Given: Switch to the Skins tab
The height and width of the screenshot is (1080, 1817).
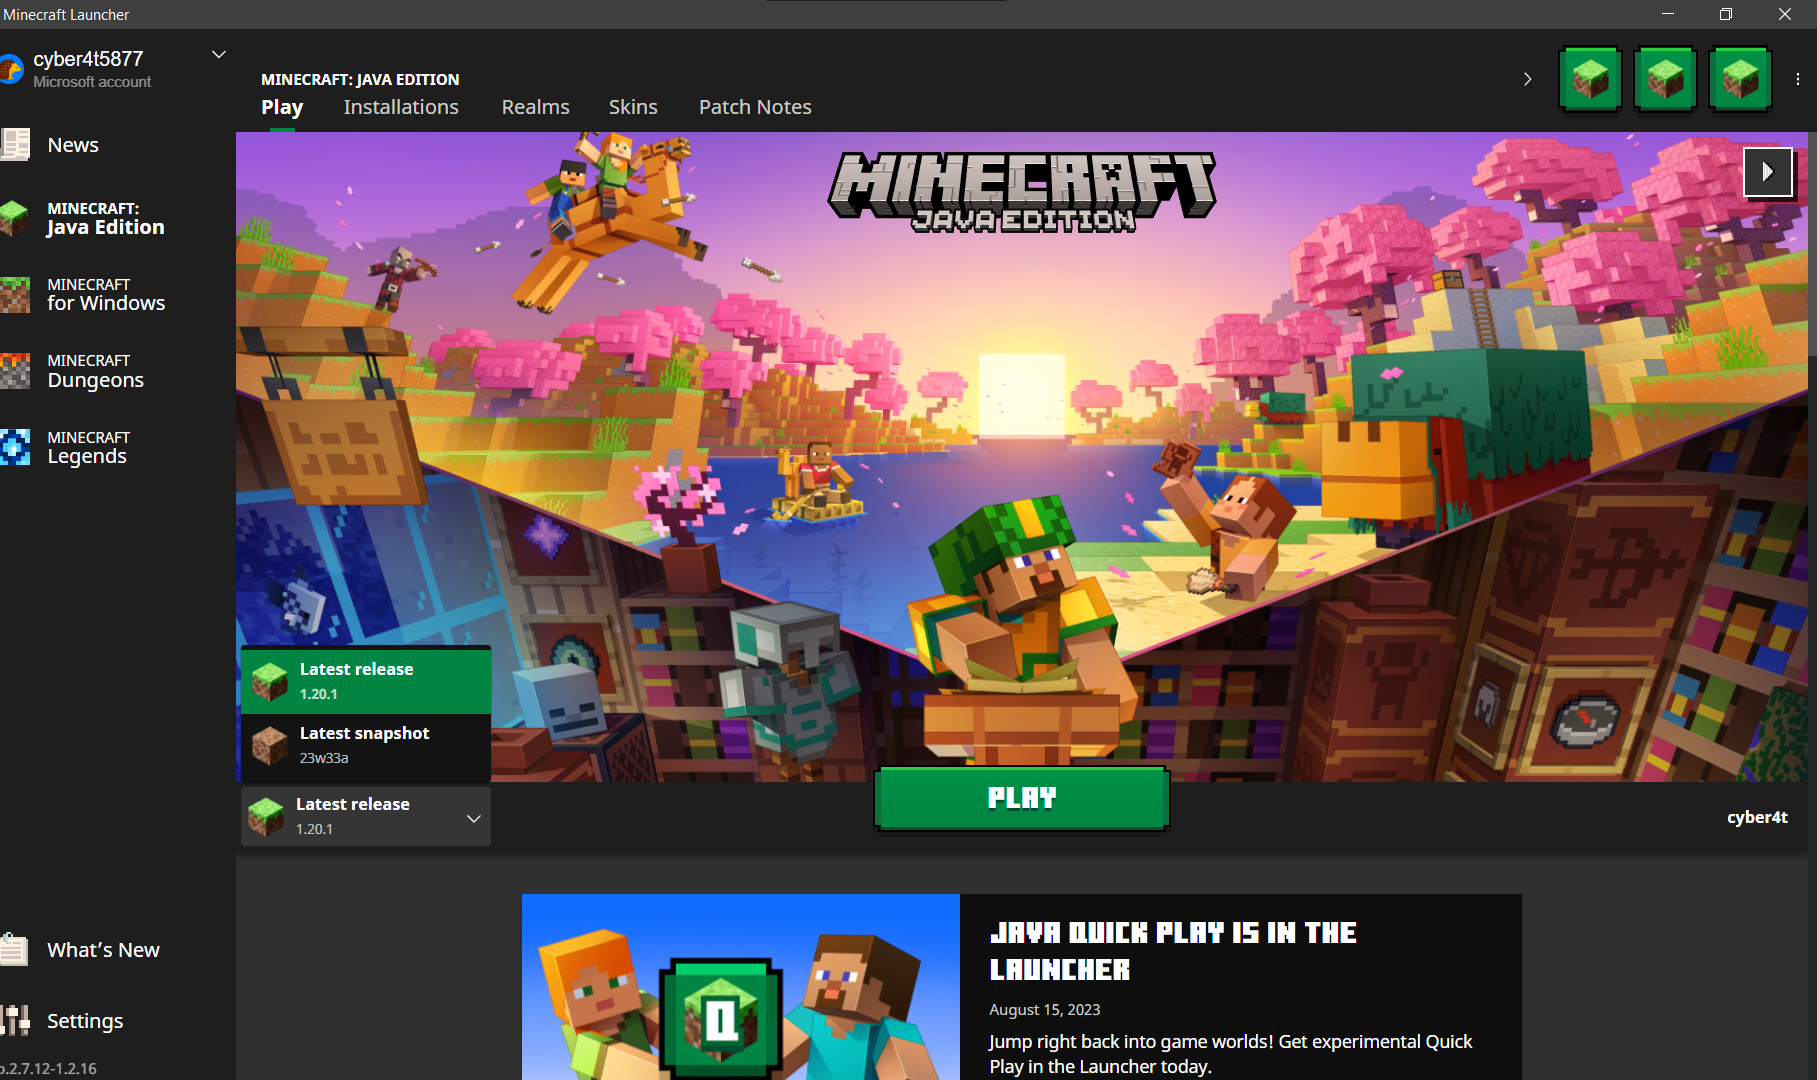Looking at the screenshot, I should (x=633, y=107).
